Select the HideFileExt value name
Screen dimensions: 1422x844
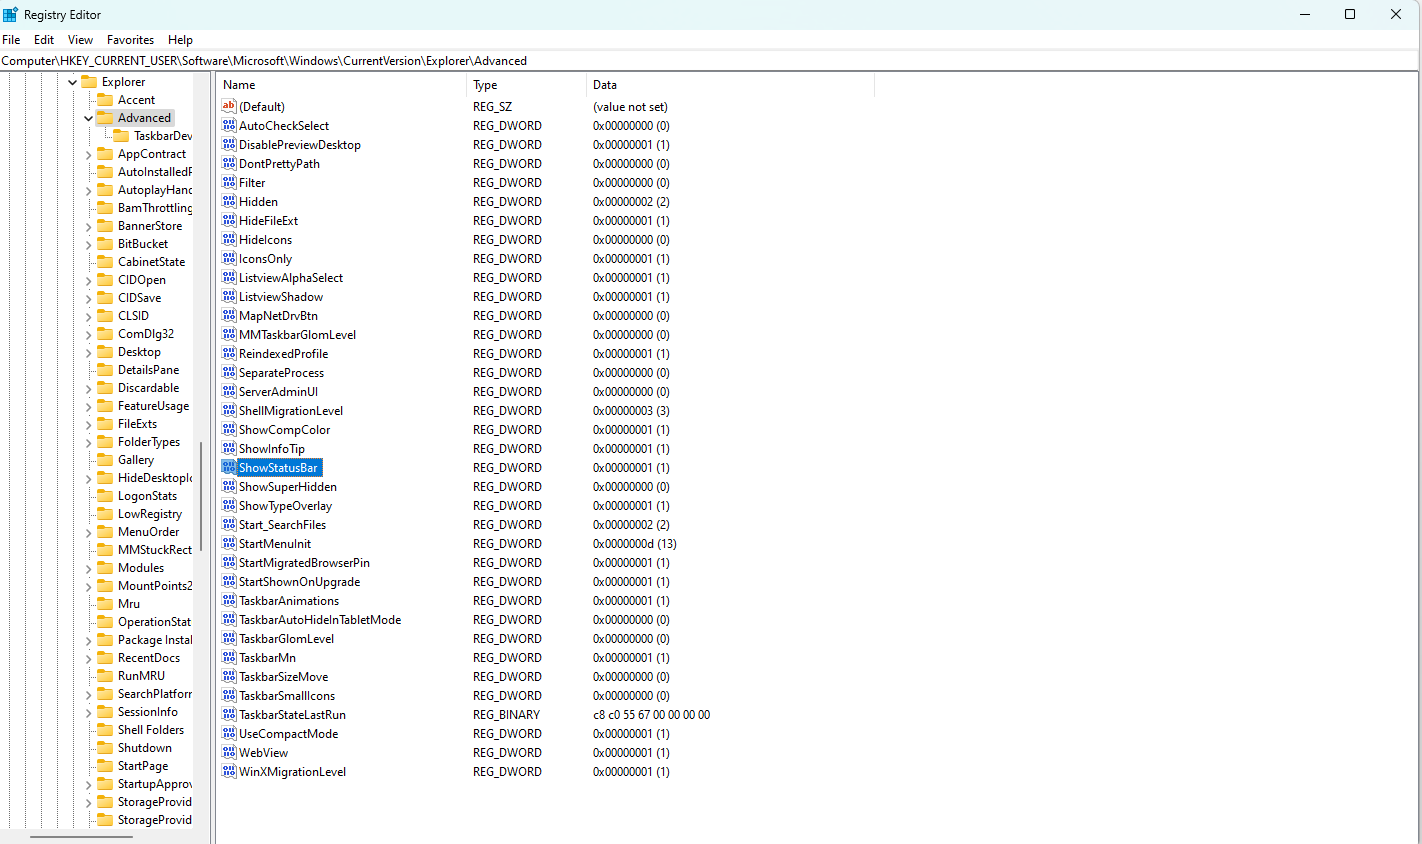(272, 220)
